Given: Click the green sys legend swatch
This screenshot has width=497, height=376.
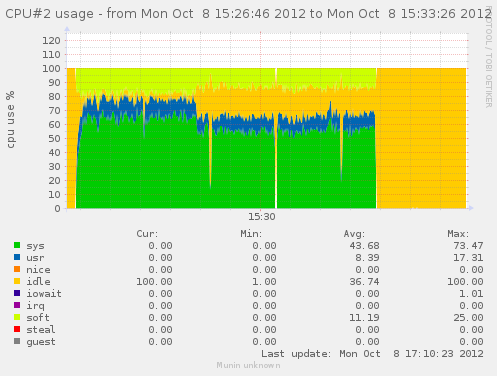Looking at the screenshot, I should (x=17, y=245).
